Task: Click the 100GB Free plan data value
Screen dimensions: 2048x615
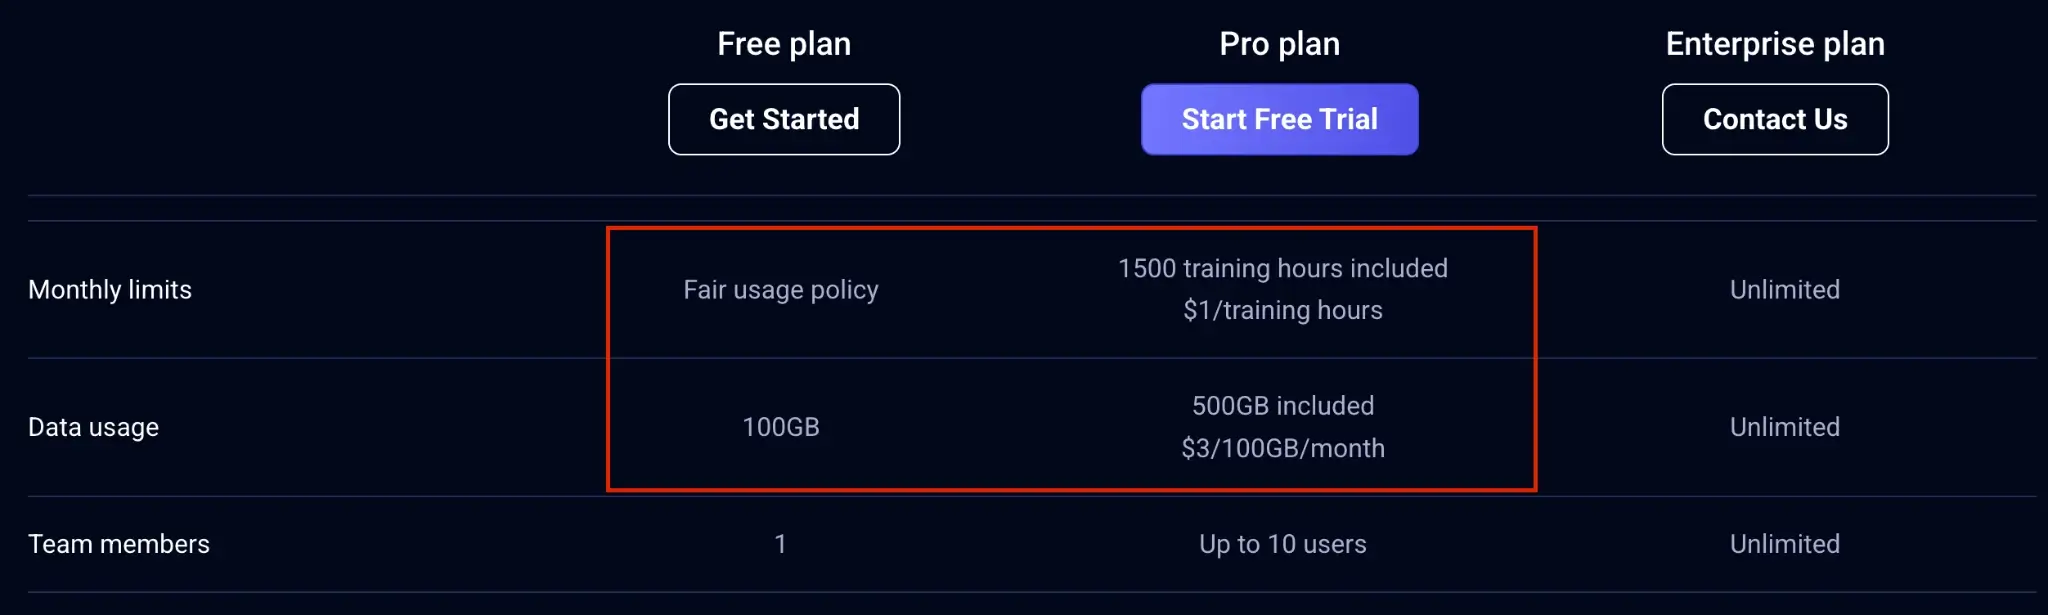Action: point(781,427)
